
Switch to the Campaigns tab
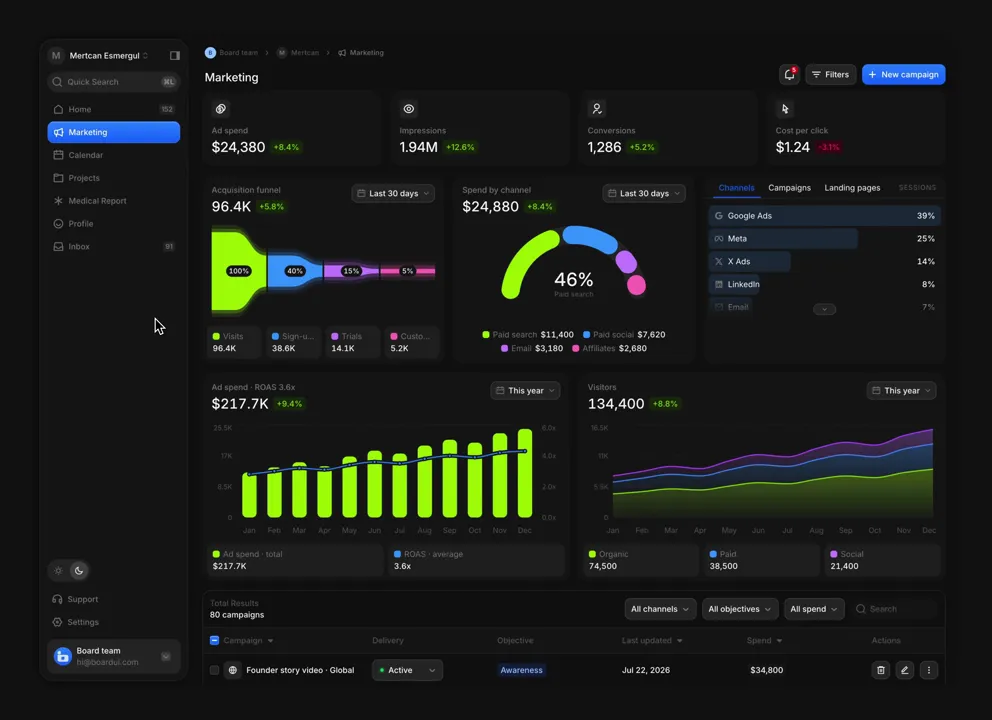point(789,188)
